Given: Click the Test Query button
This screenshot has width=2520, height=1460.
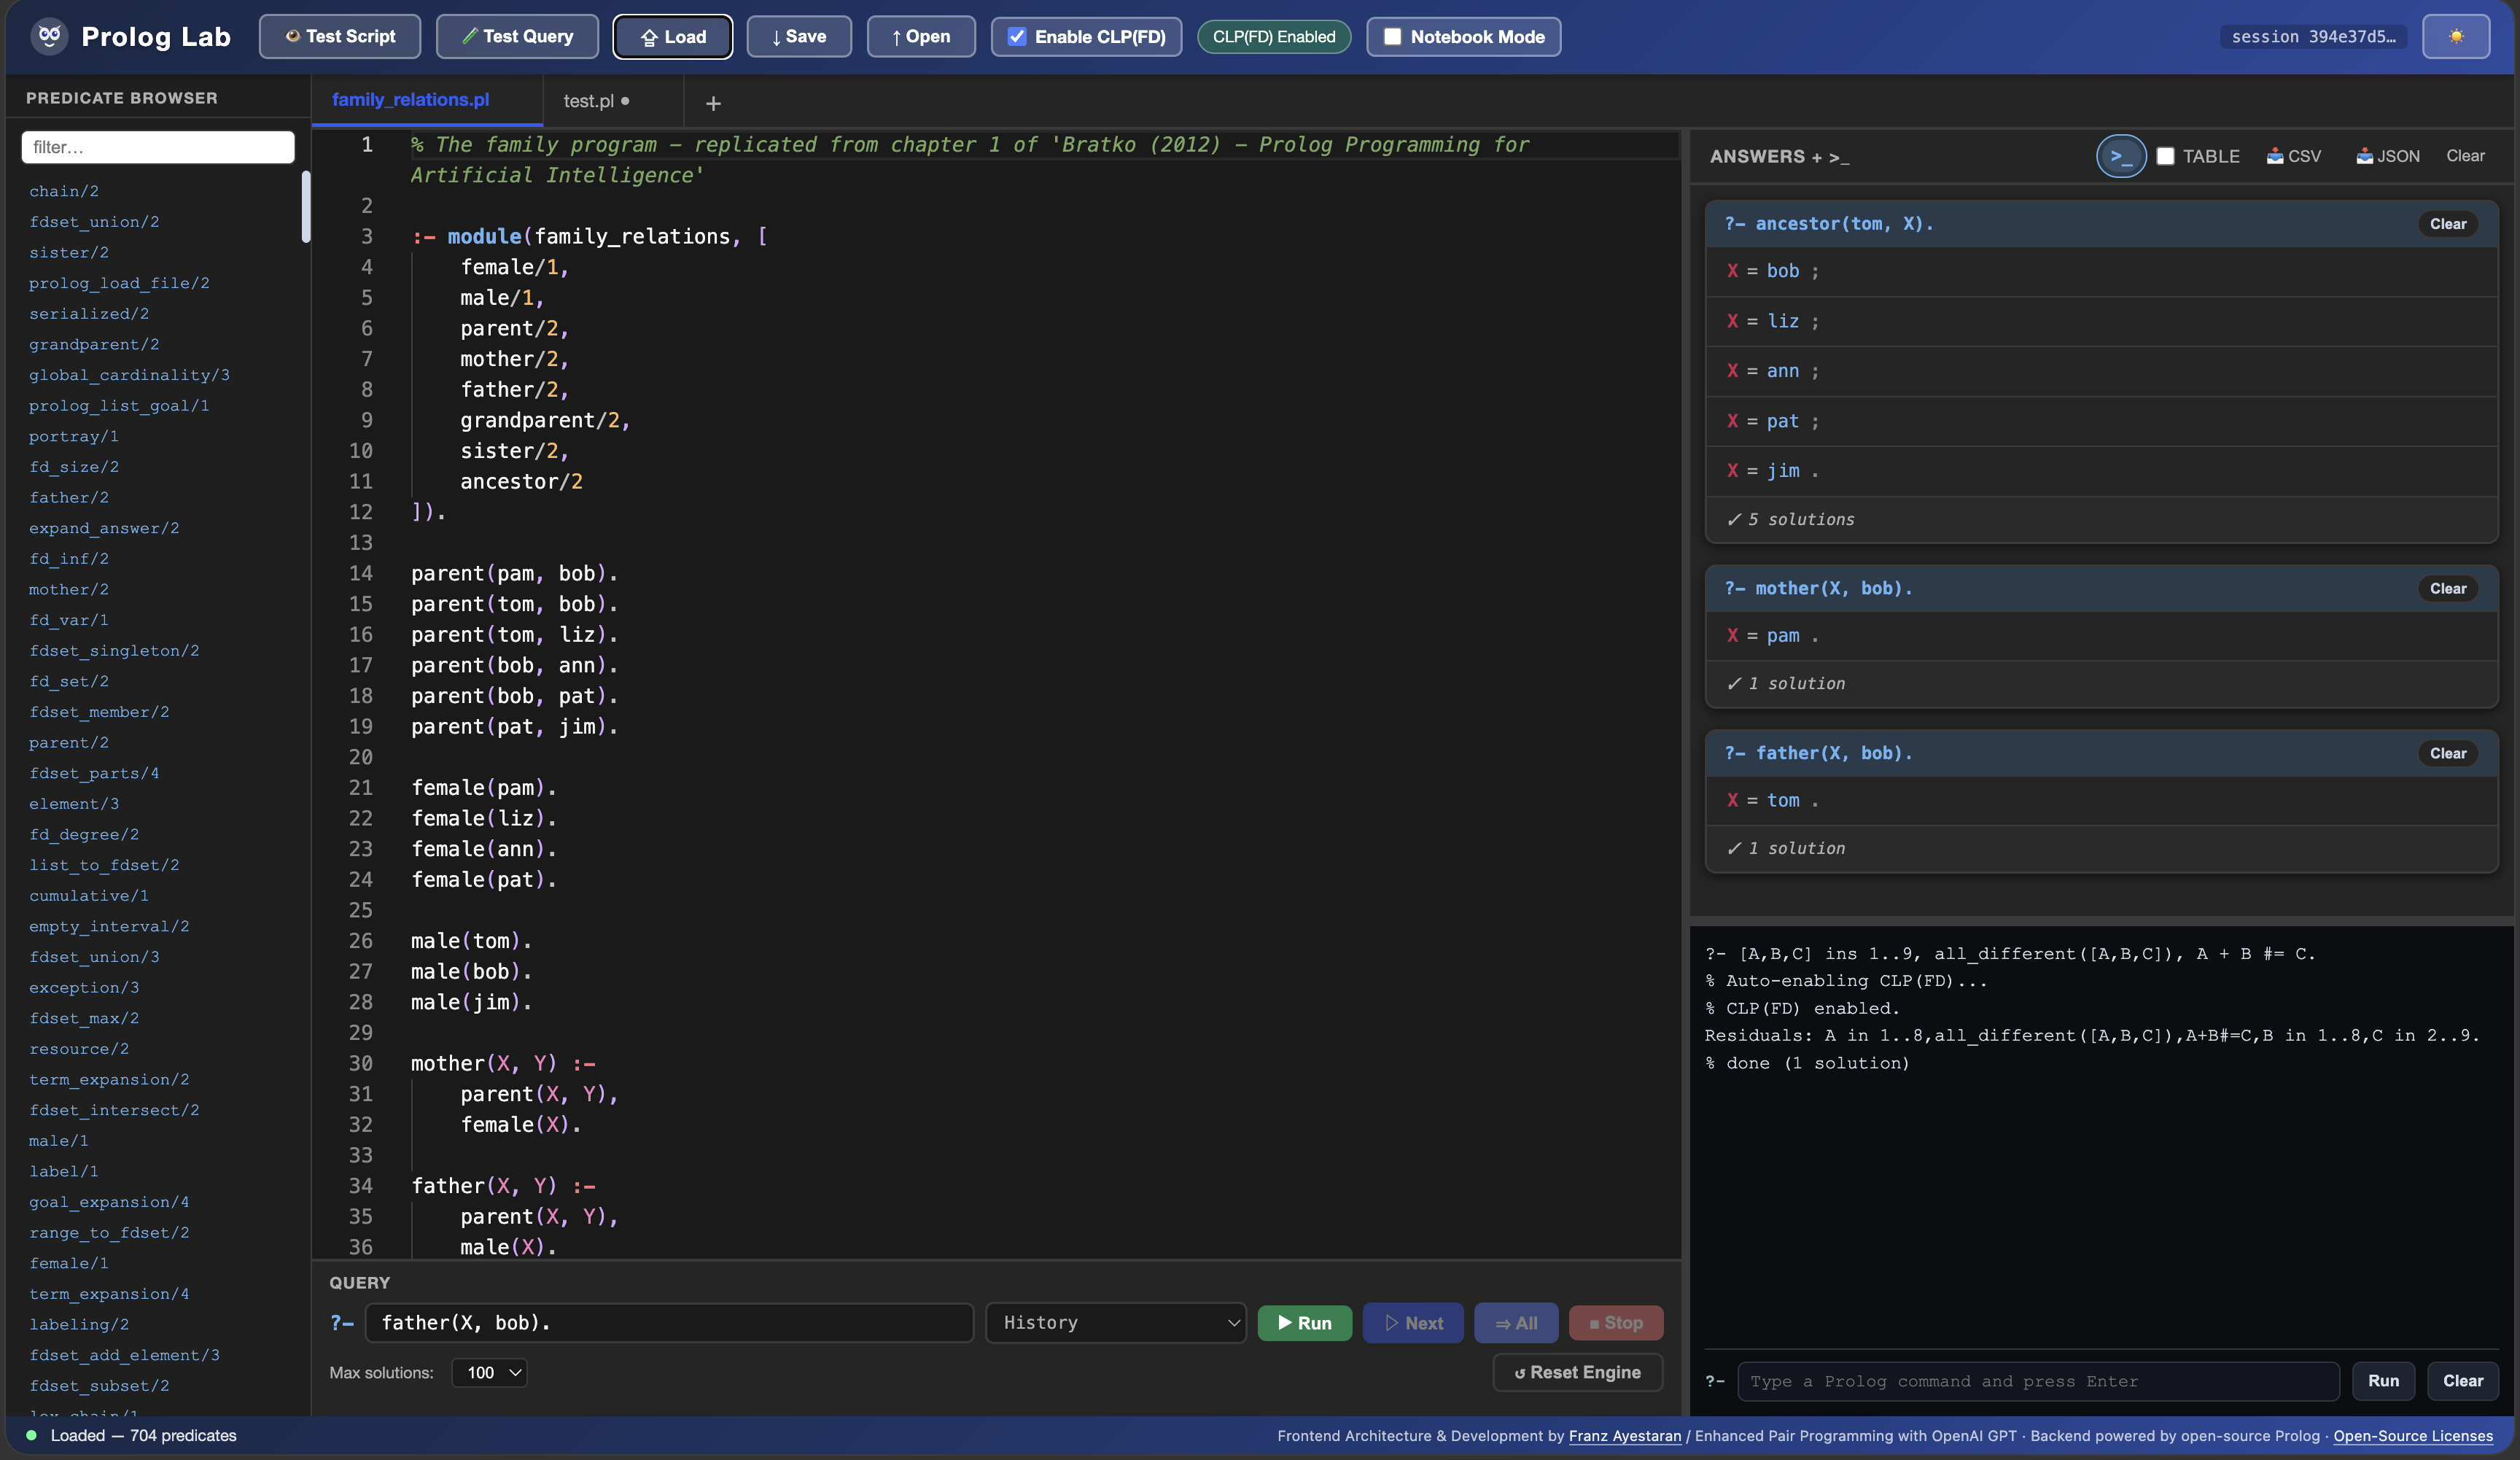Looking at the screenshot, I should point(517,37).
